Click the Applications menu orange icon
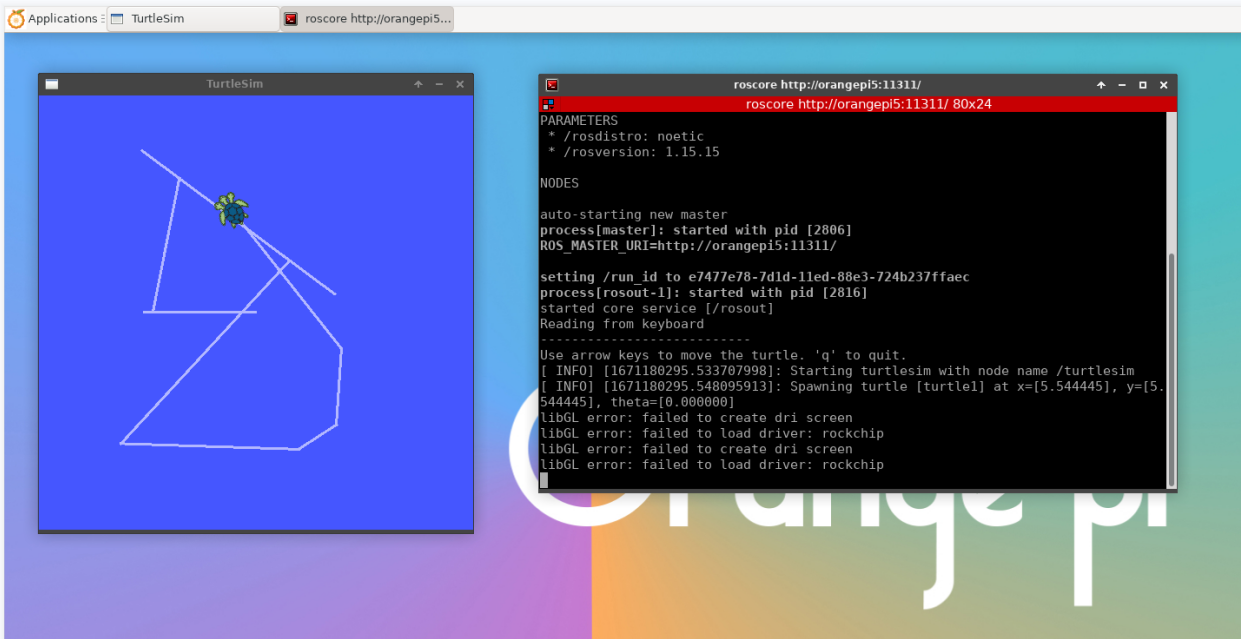Viewport: 1241px width, 639px height. (x=16, y=18)
